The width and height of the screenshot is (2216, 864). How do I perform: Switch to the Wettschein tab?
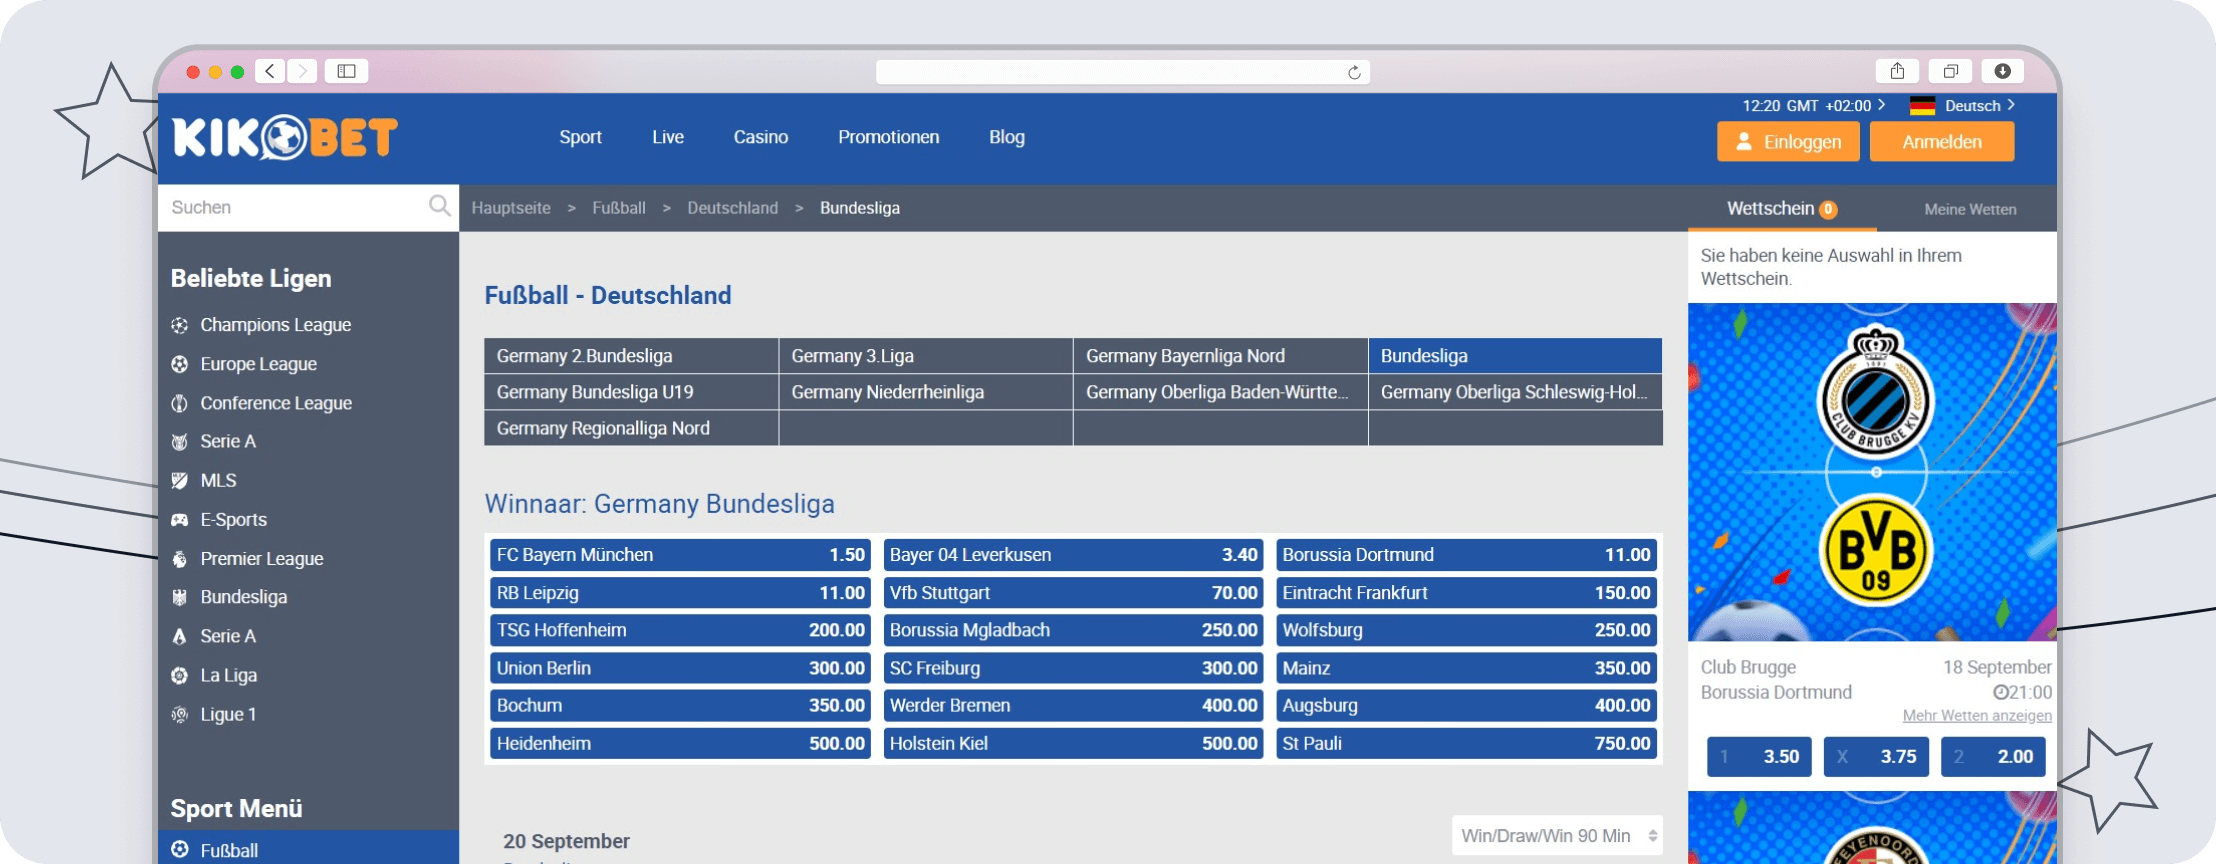click(x=1781, y=208)
